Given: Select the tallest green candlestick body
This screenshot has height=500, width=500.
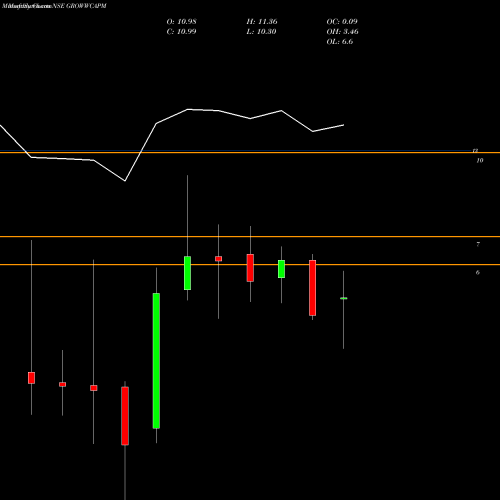Looking at the screenshot, I should 156,361.
